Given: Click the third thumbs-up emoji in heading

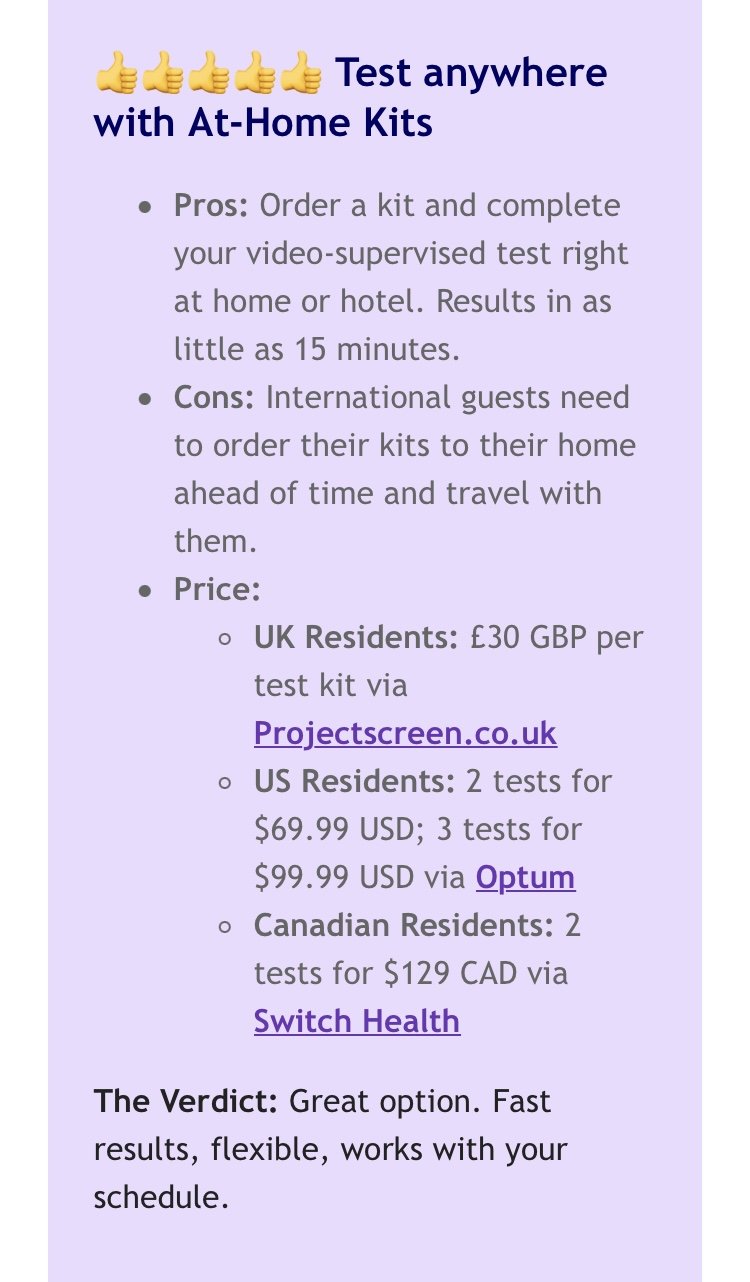Looking at the screenshot, I should 209,75.
